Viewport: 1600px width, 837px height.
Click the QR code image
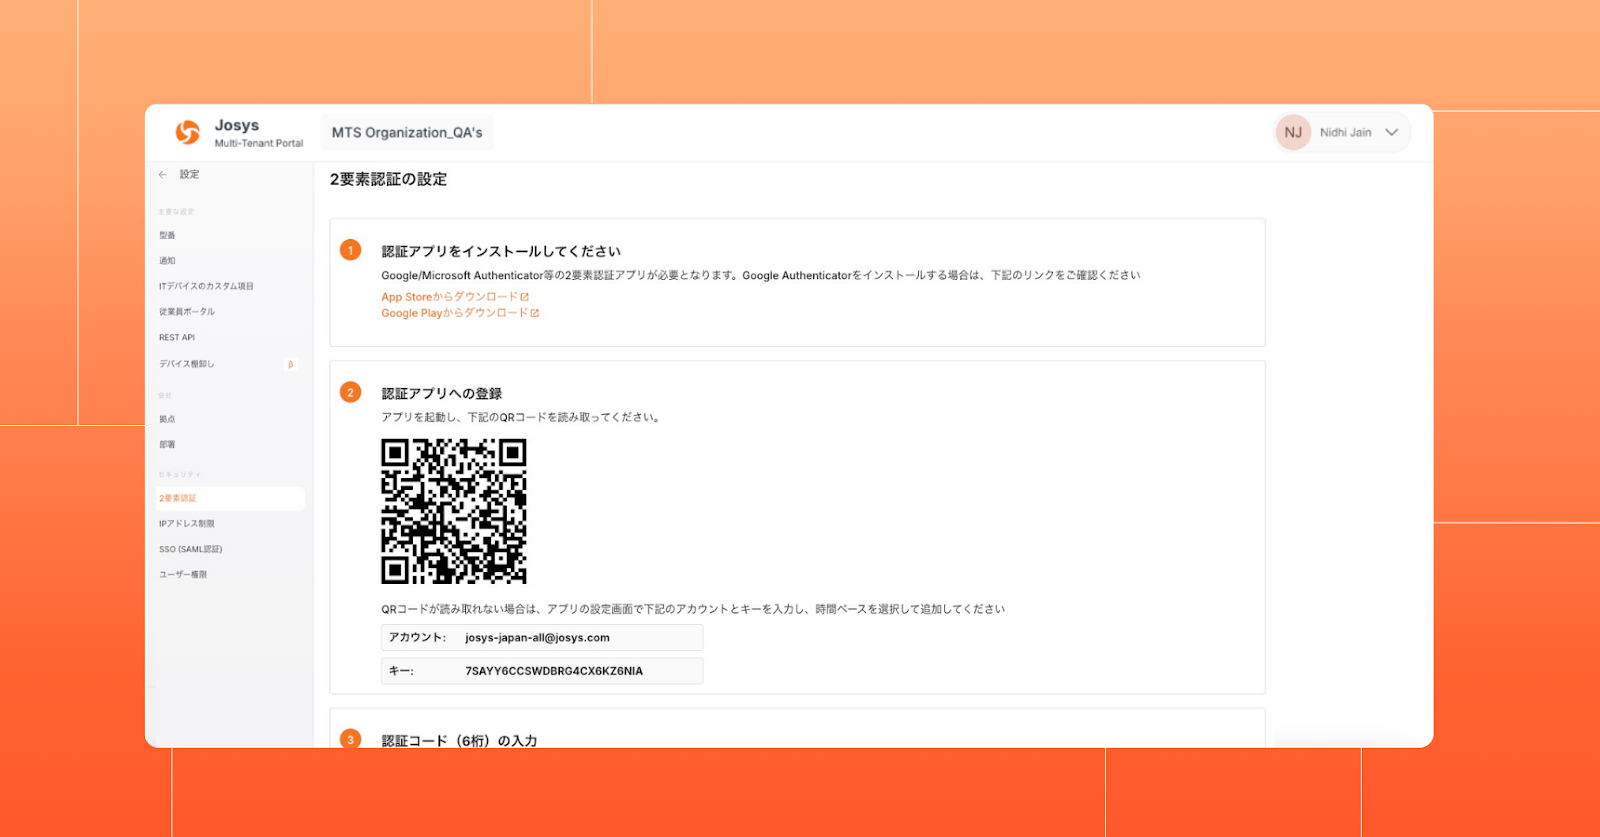pos(454,511)
